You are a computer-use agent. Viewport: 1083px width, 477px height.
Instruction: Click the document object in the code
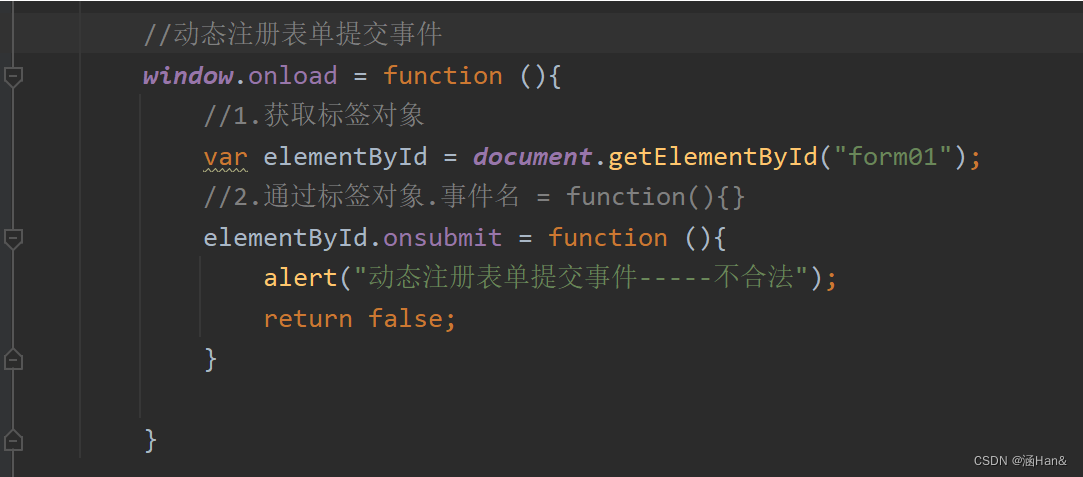pyautogui.click(x=532, y=157)
